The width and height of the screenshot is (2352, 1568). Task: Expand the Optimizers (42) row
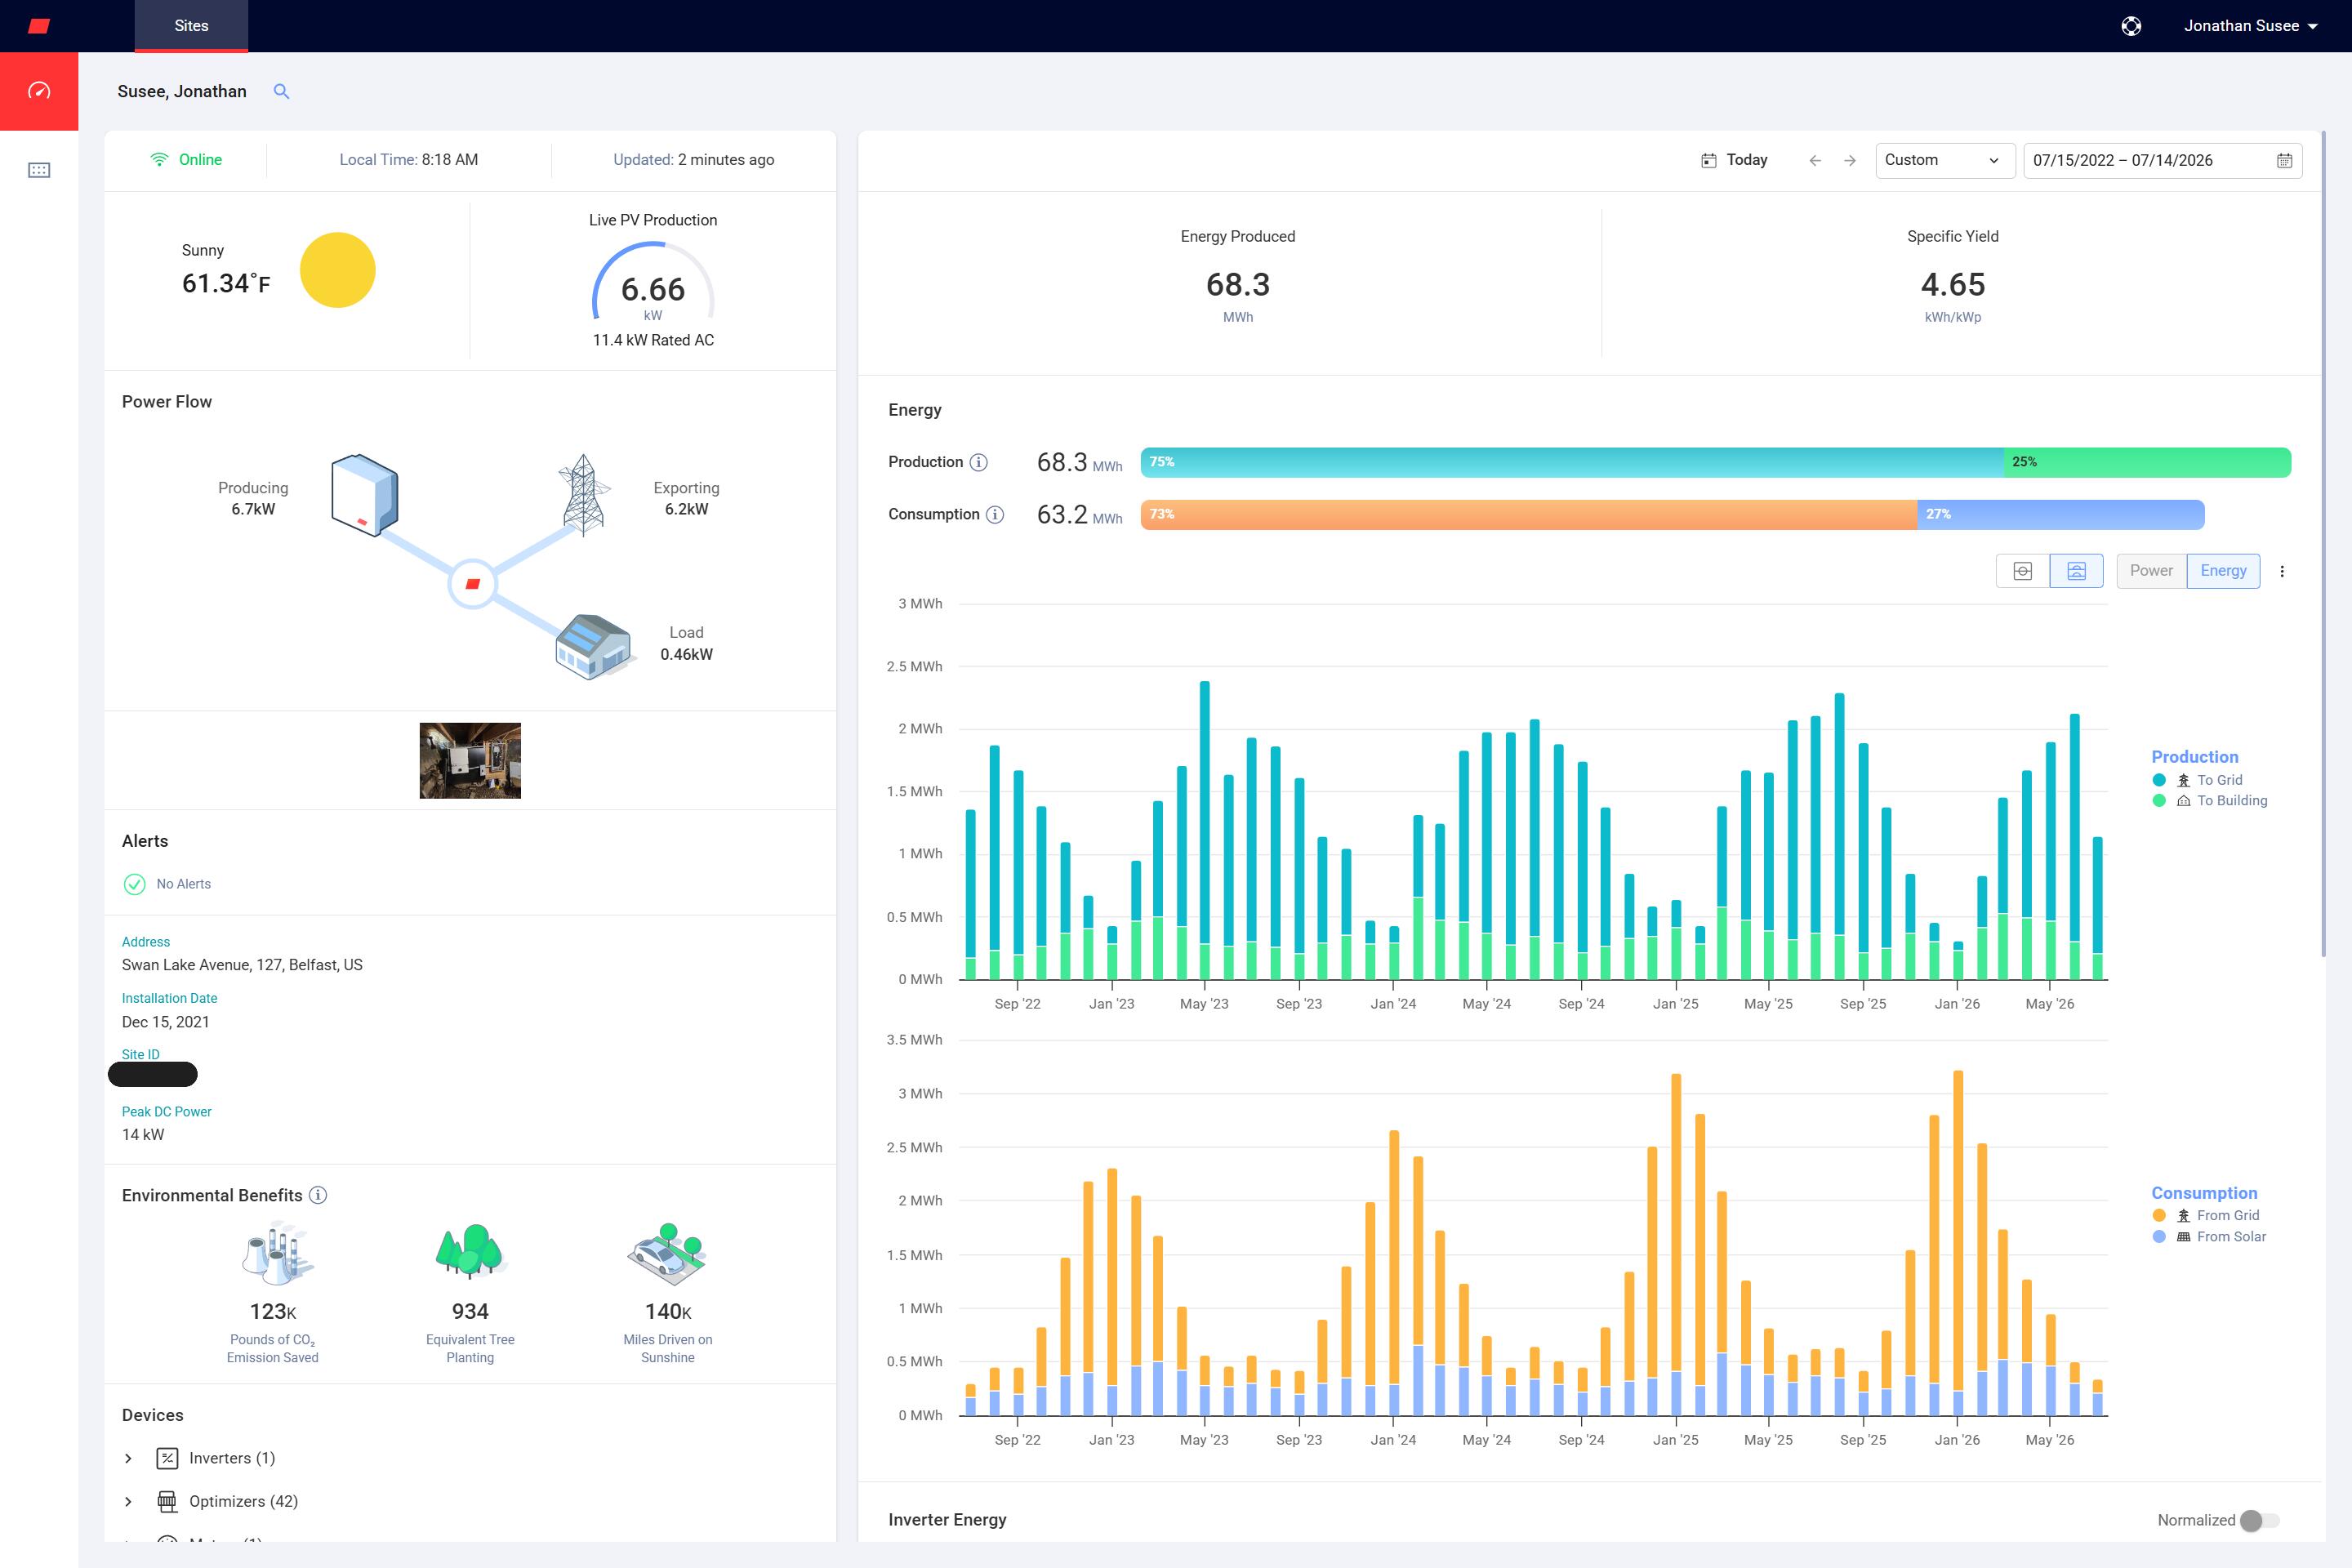(x=128, y=1501)
